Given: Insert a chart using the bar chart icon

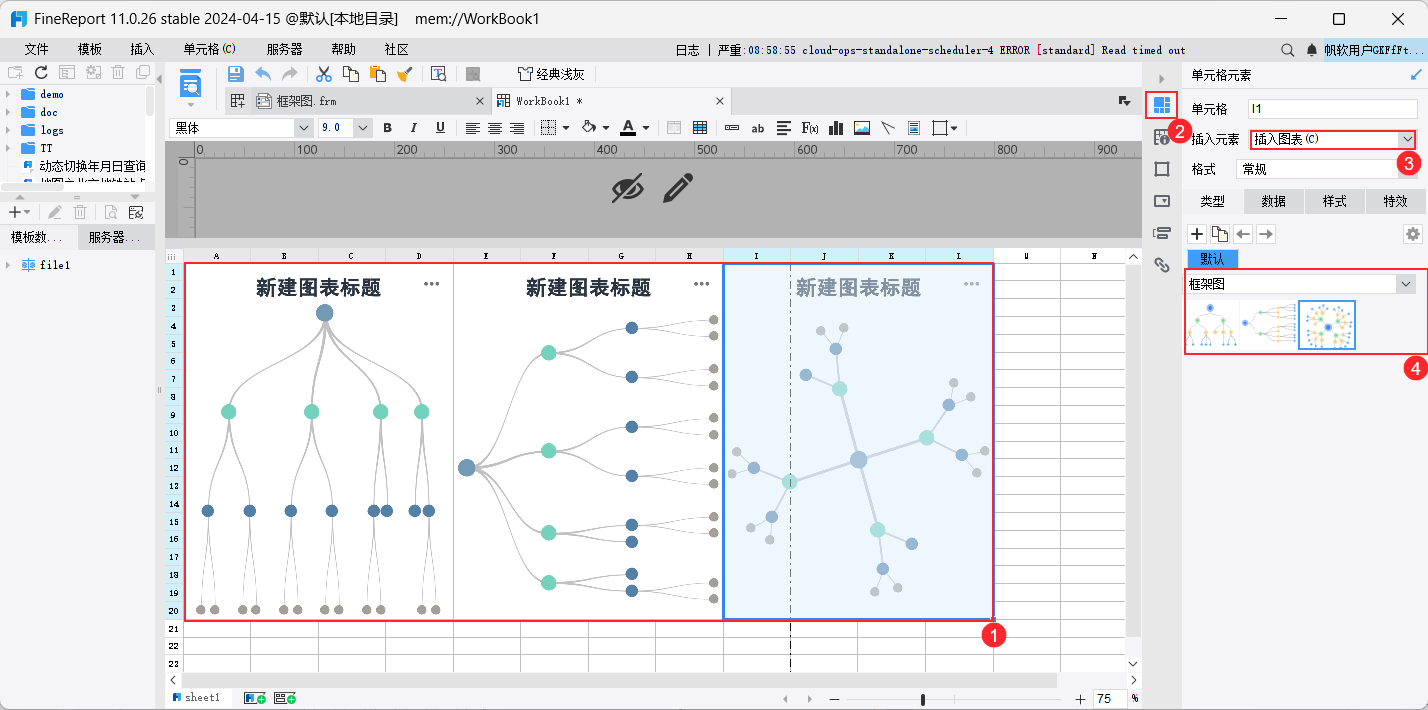Looking at the screenshot, I should 836,128.
